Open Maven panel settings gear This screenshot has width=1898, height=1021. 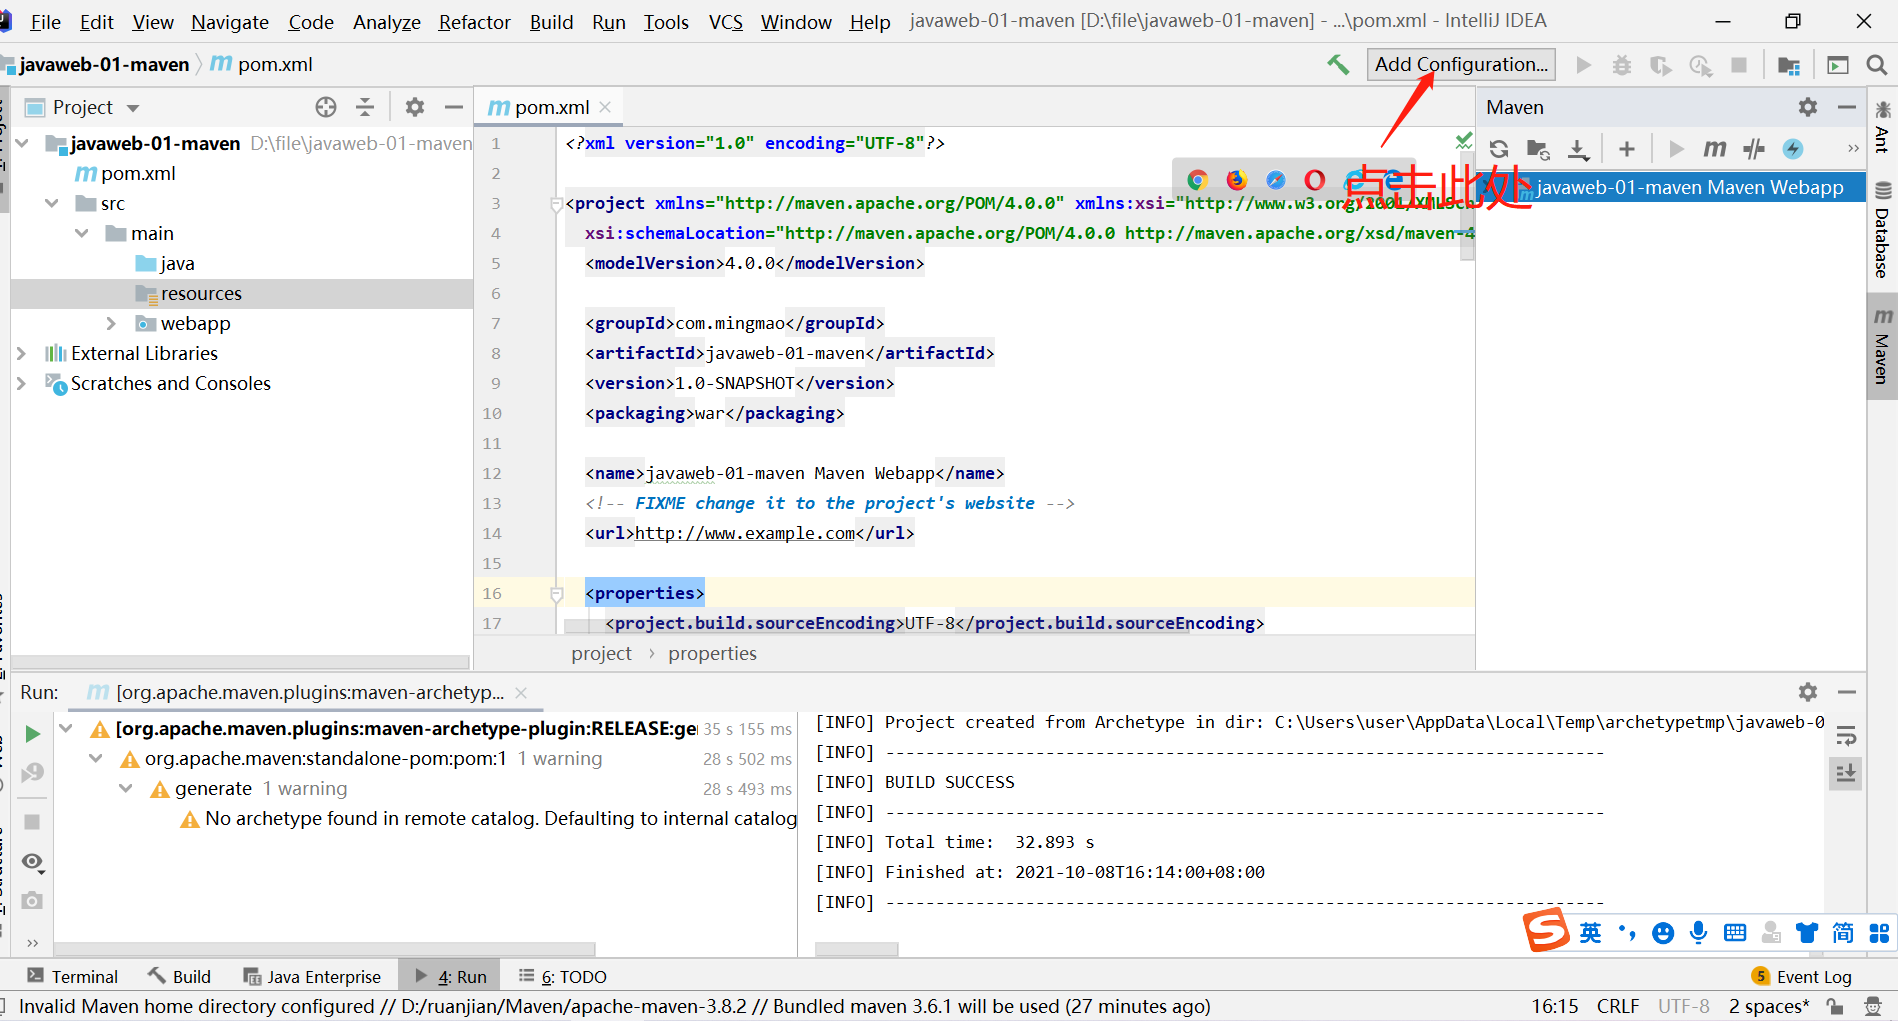(1808, 107)
